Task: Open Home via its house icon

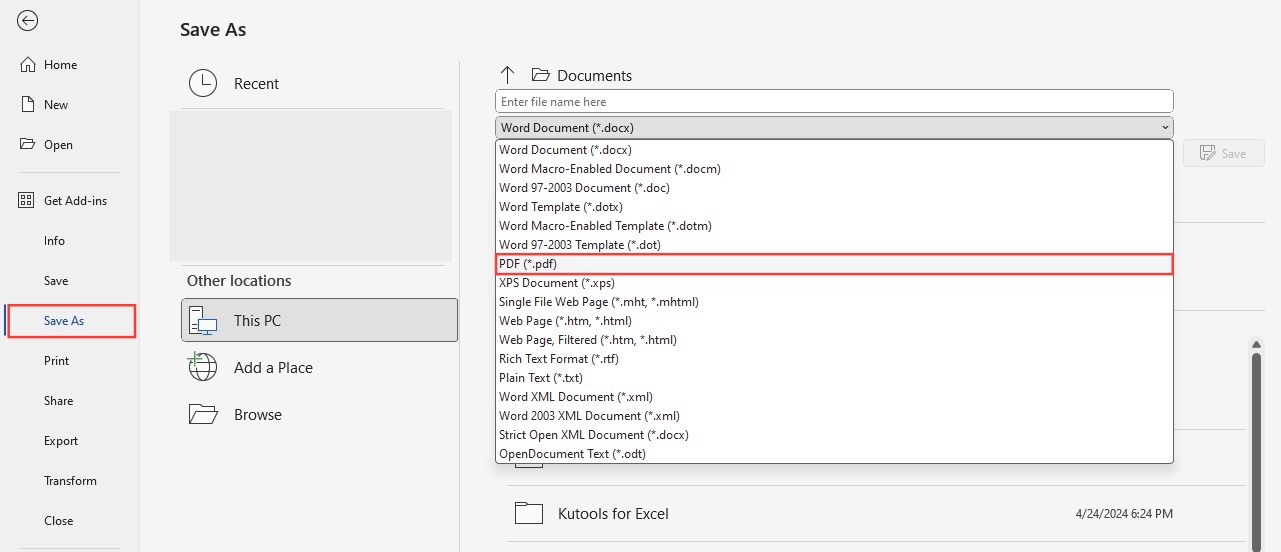Action: [x=28, y=65]
